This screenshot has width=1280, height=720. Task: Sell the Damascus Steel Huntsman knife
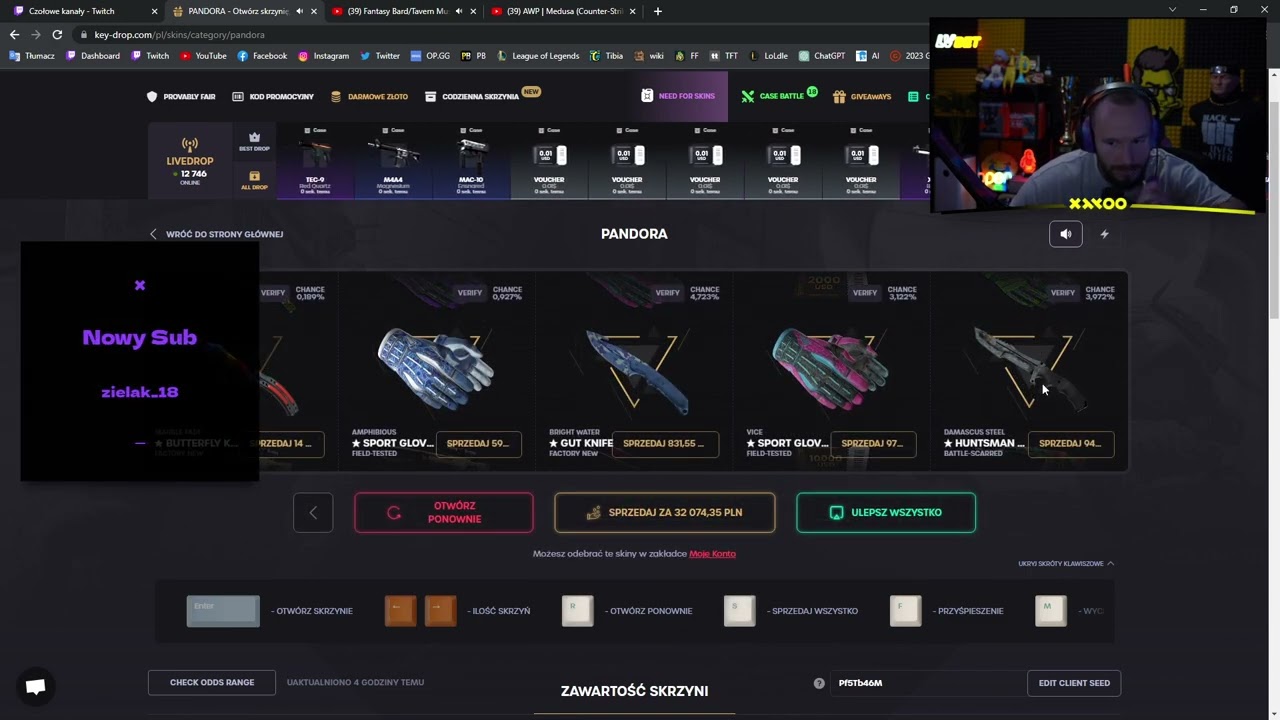point(1070,443)
